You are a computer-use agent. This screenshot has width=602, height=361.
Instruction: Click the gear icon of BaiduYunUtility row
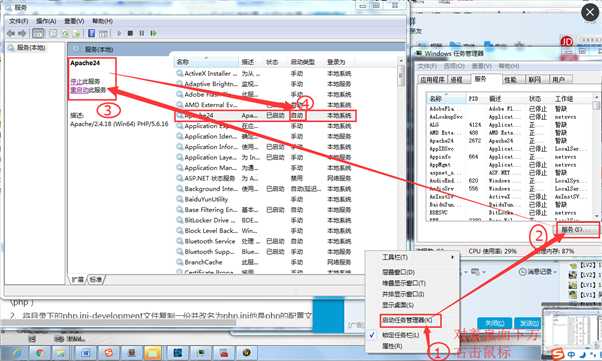coord(179,199)
